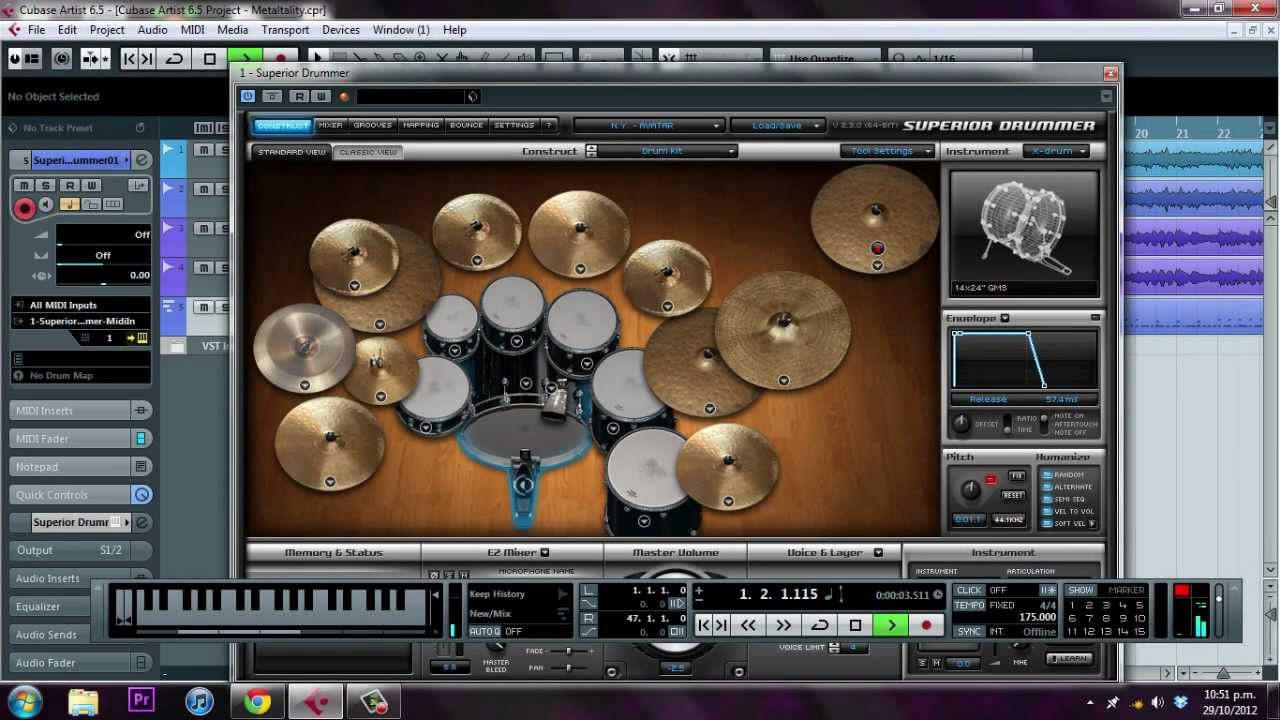Viewport: 1280px width, 720px height.
Task: Open the Devices menu
Action: [340, 30]
